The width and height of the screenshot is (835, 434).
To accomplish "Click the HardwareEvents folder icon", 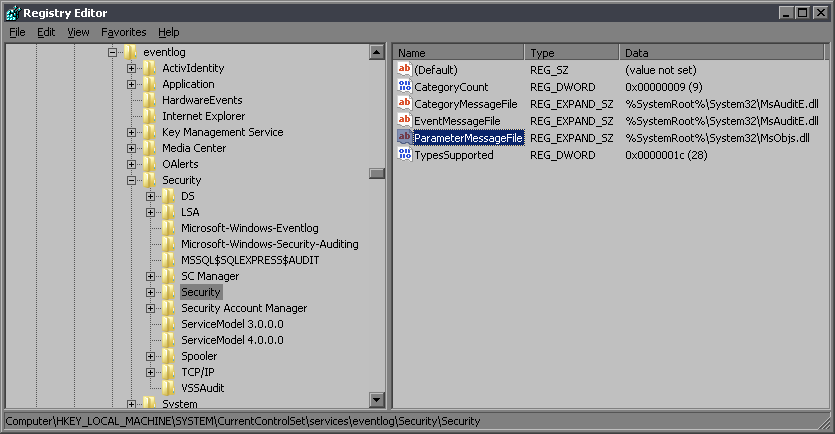I will point(150,100).
